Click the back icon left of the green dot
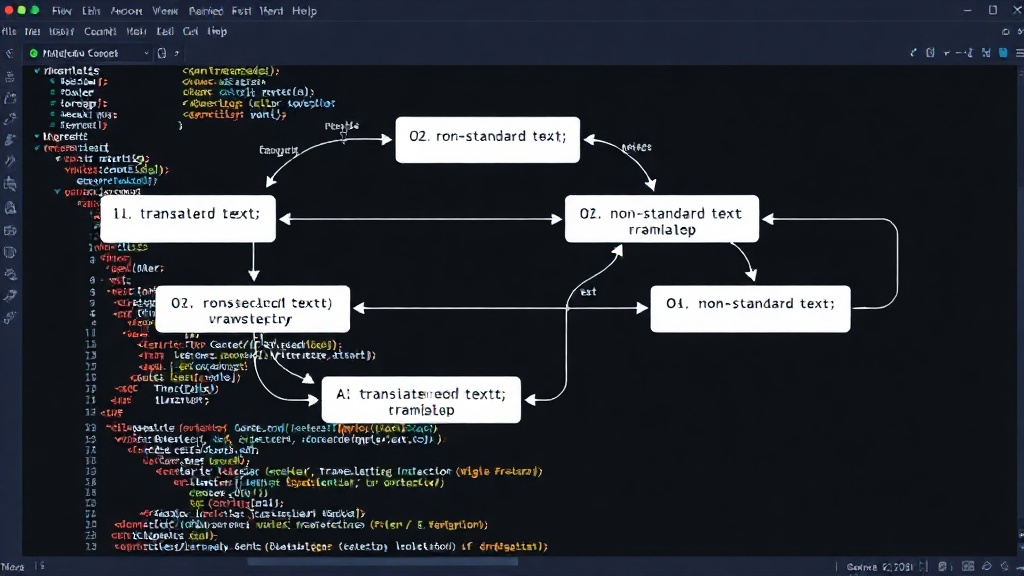This screenshot has width=1024, height=576. (10, 54)
